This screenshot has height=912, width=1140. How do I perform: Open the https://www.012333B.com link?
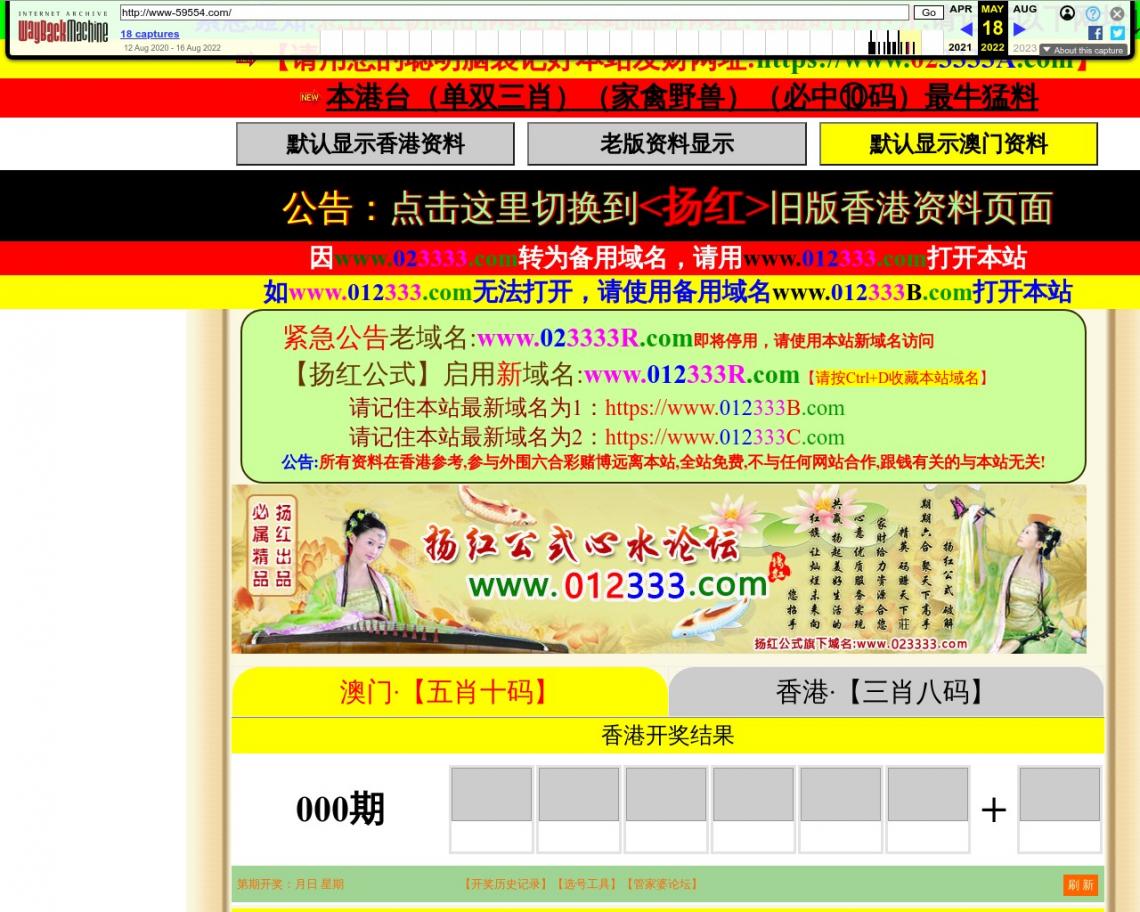(725, 408)
